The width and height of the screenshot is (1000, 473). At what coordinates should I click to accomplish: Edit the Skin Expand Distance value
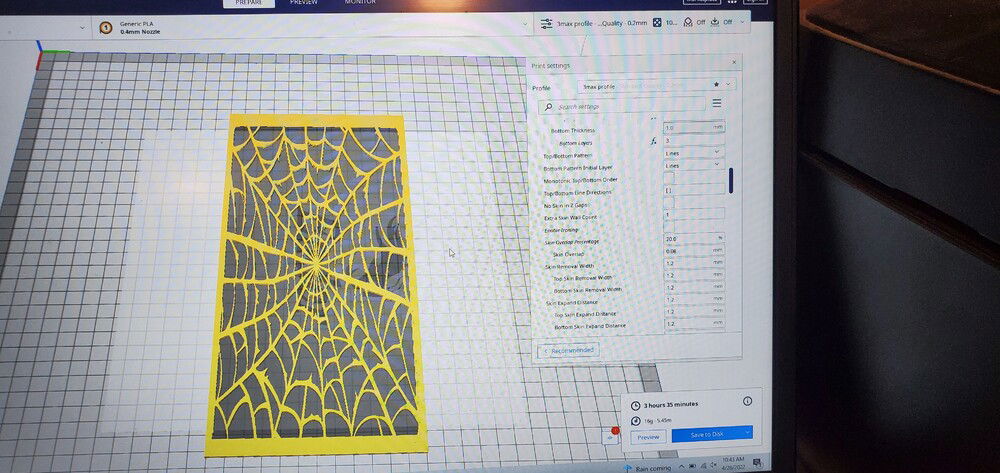coord(693,299)
